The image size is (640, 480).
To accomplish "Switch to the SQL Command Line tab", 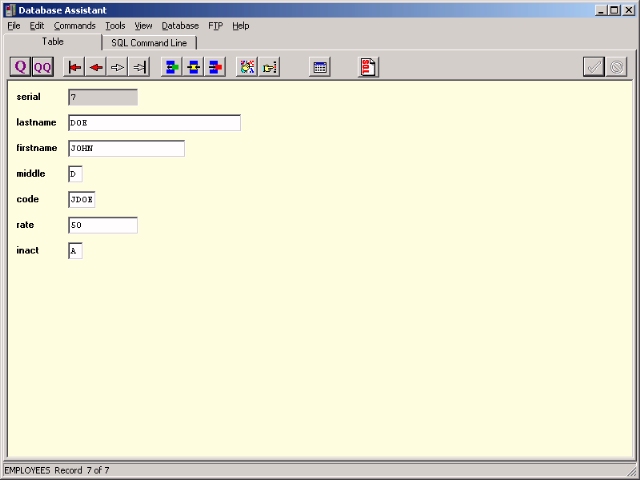I will (x=149, y=43).
